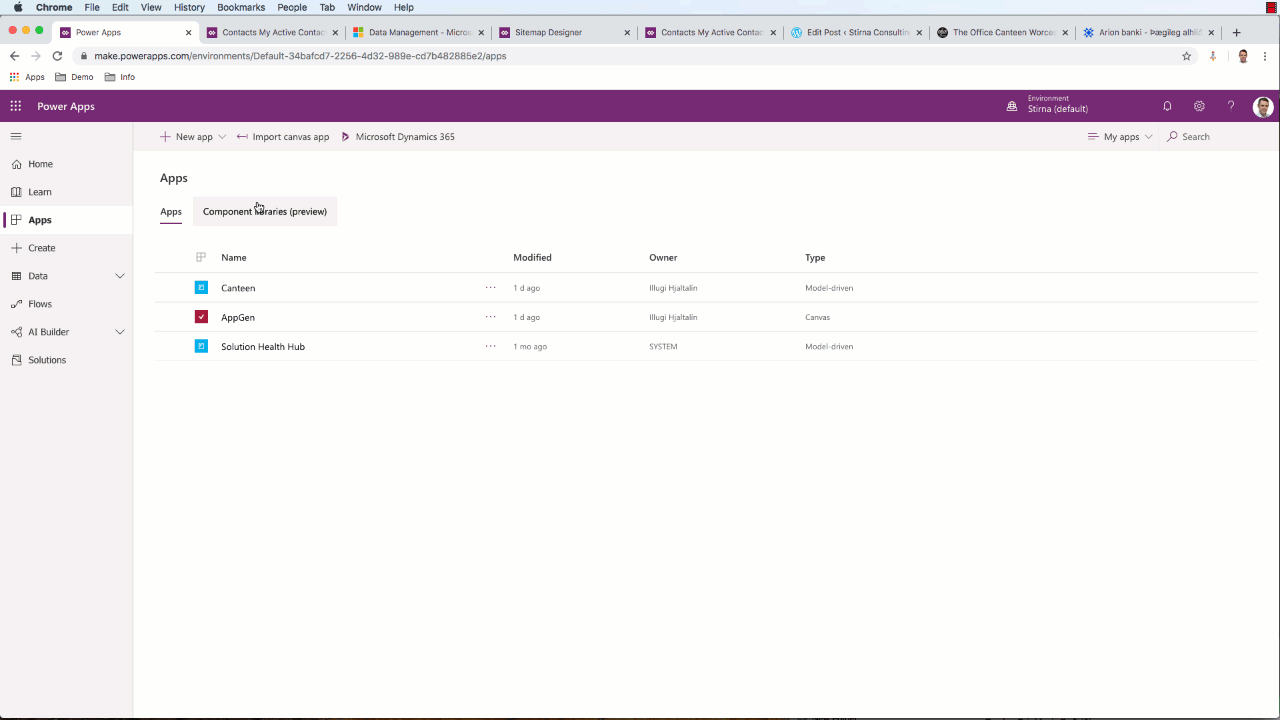The image size is (1280, 720).
Task: Click the Solution Health Hub app icon
Action: coord(201,346)
